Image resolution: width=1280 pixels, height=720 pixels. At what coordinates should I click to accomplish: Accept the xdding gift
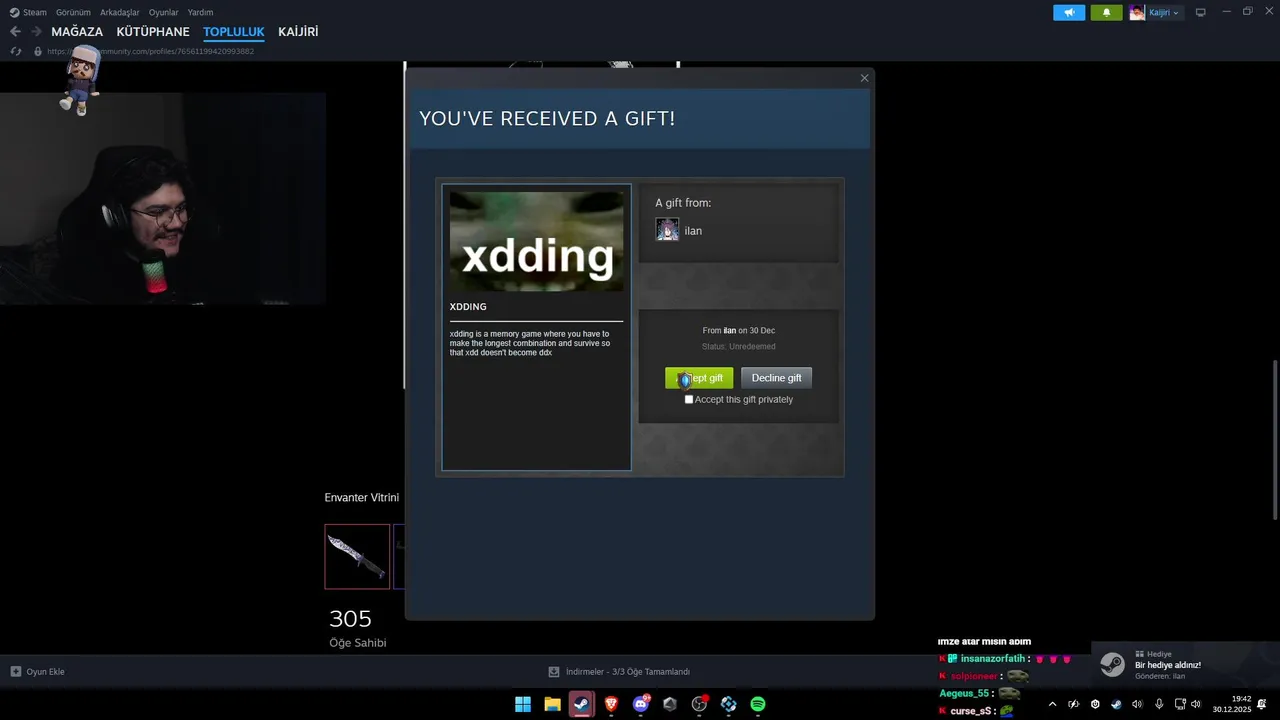699,378
